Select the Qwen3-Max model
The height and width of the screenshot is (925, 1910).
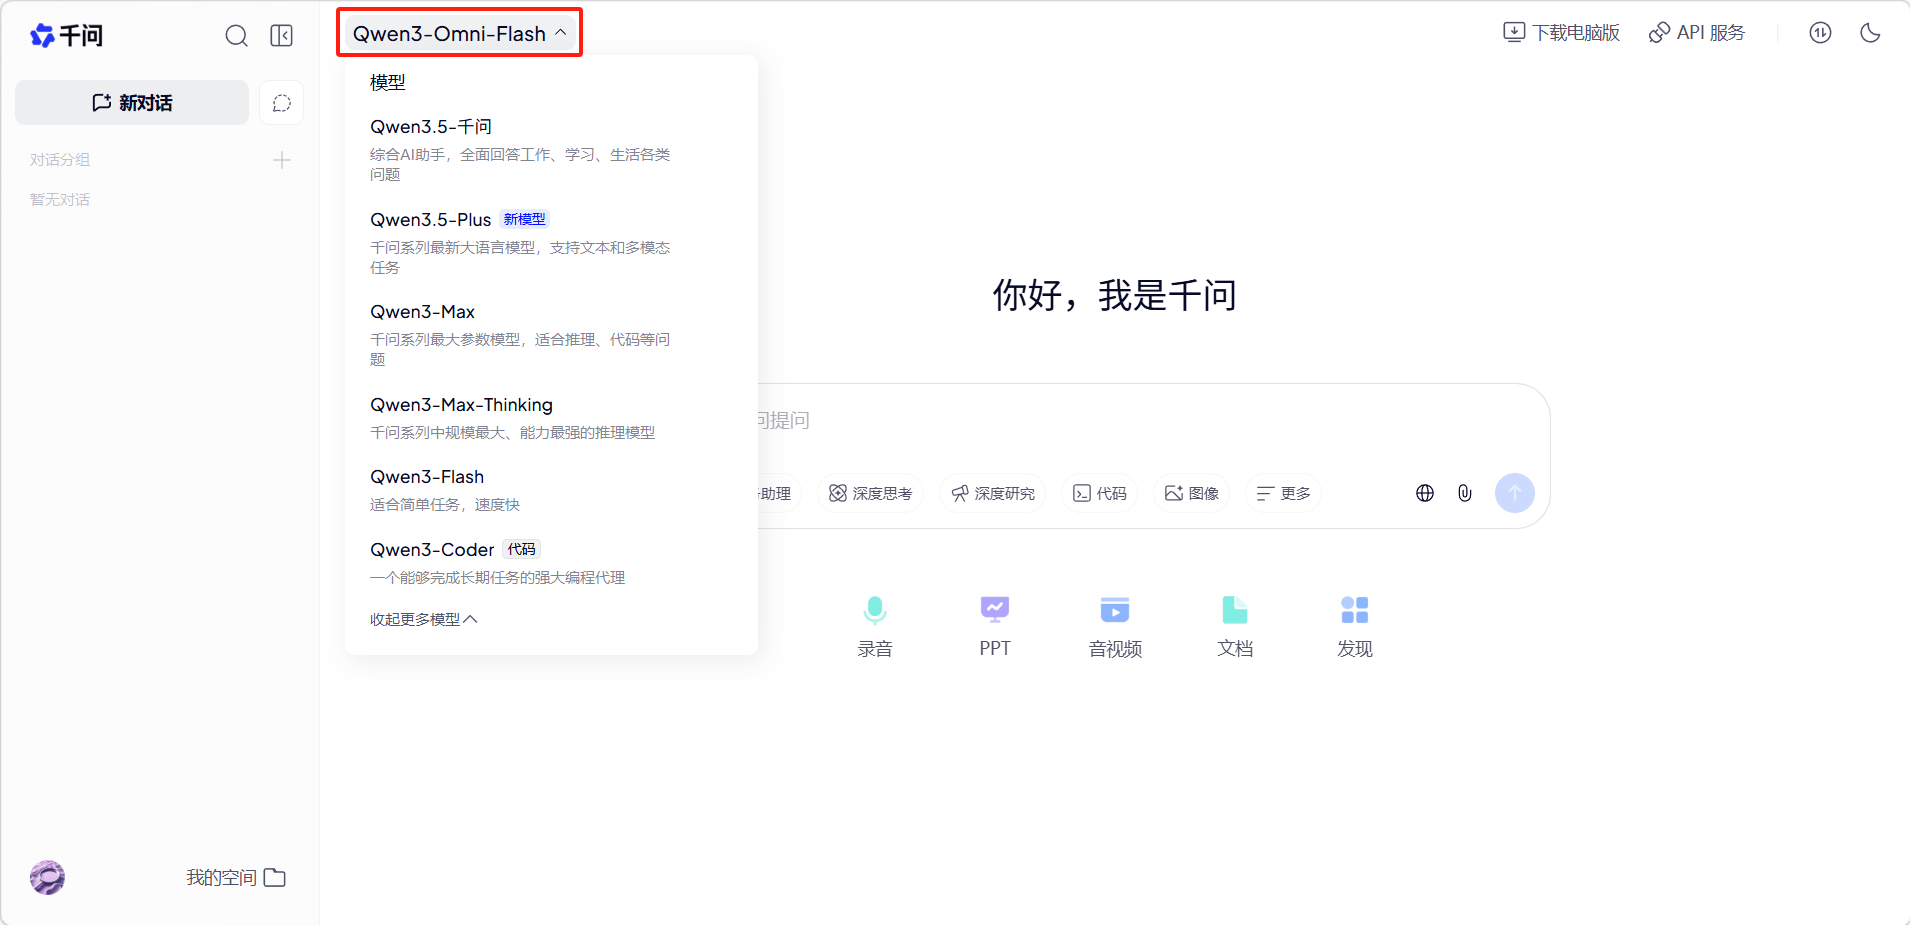click(x=422, y=312)
